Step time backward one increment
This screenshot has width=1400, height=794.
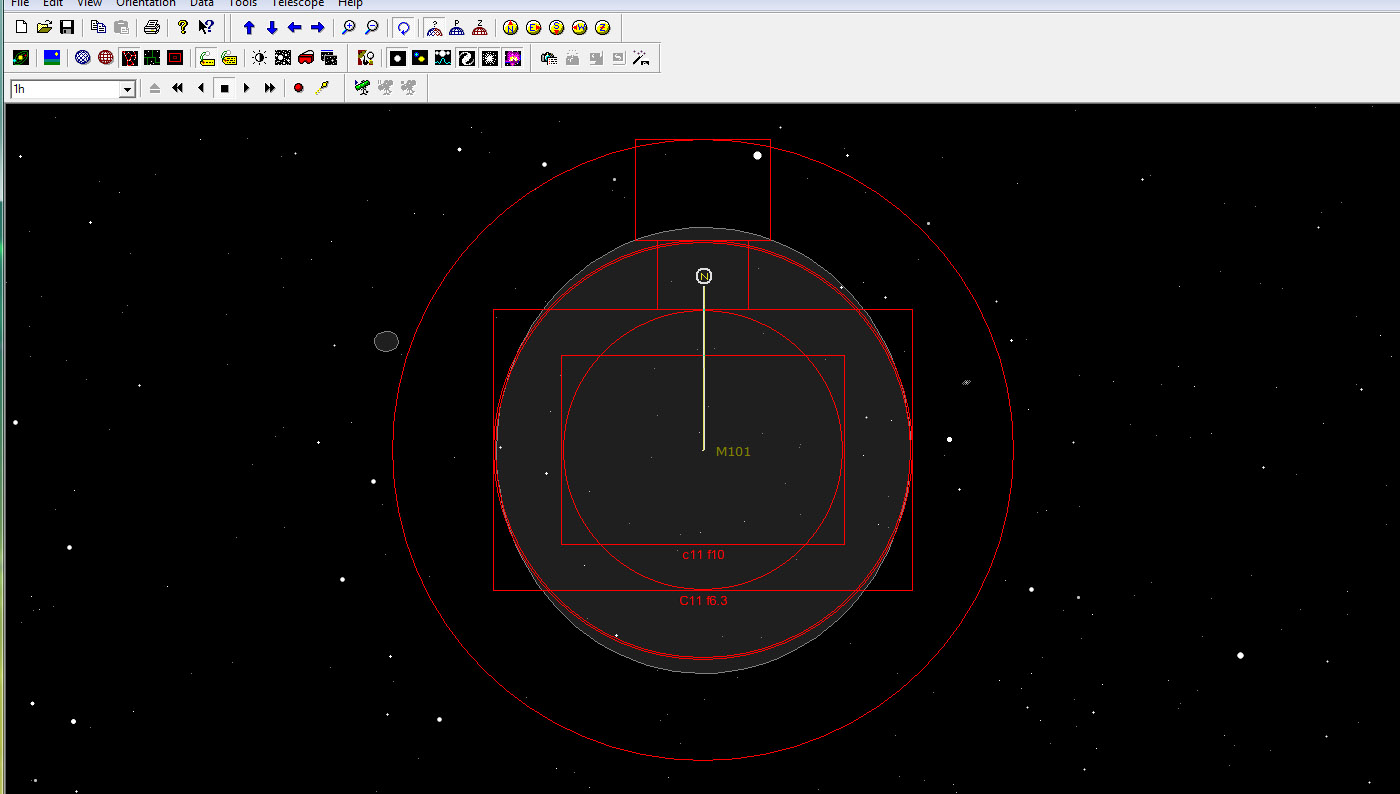201,89
